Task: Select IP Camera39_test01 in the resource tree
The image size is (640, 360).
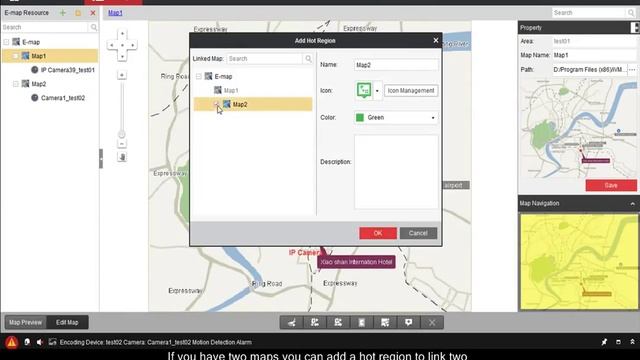Action: (x=67, y=70)
